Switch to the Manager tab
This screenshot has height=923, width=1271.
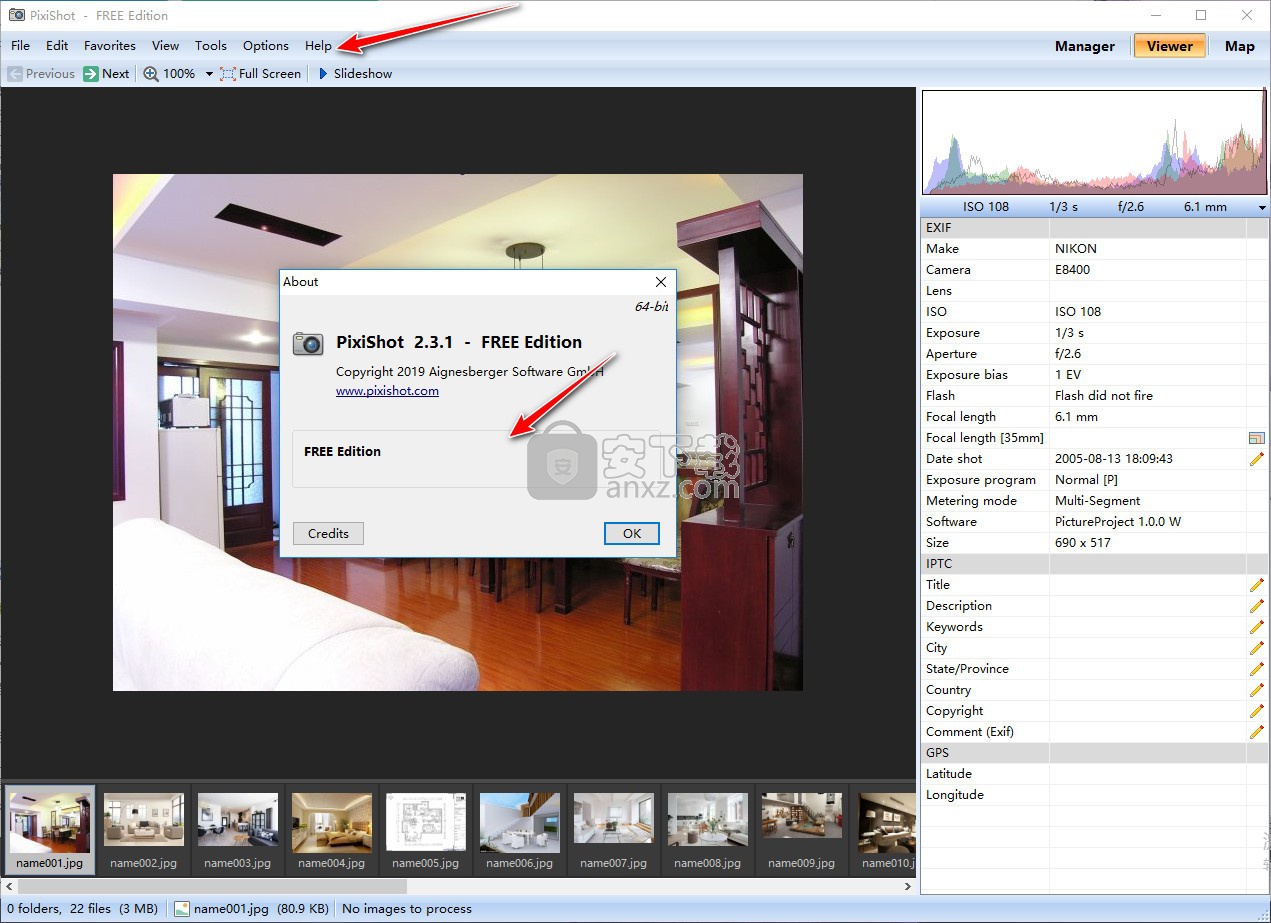1085,46
